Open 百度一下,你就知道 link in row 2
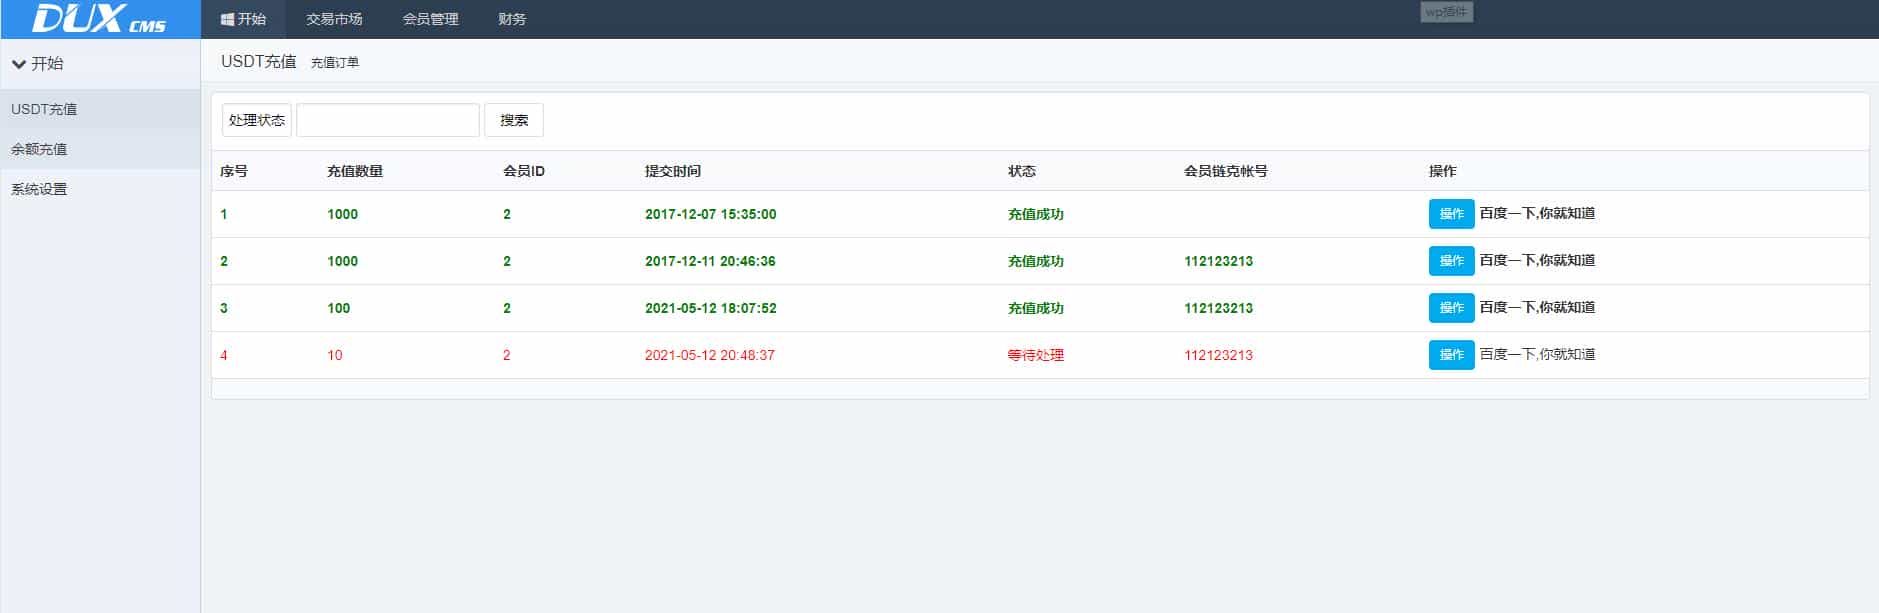The width and height of the screenshot is (1879, 613). pos(1537,260)
